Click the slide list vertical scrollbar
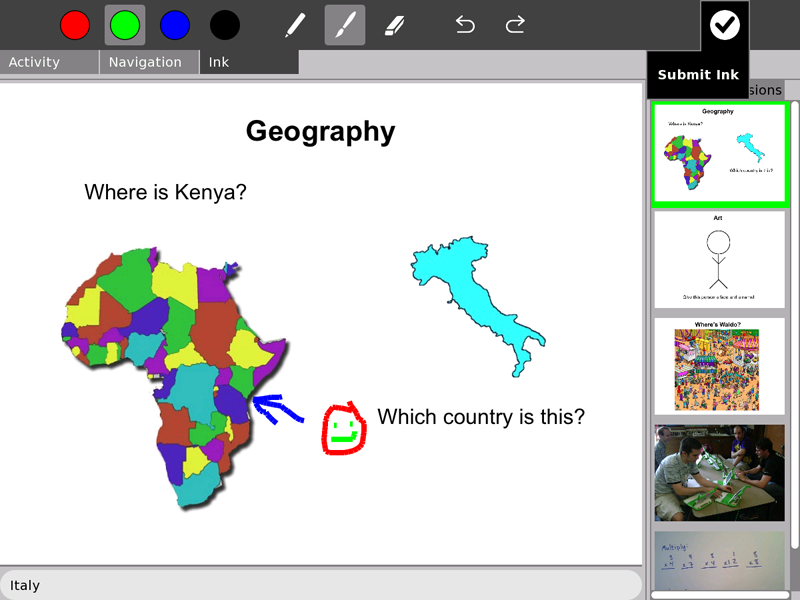 [x=795, y=327]
